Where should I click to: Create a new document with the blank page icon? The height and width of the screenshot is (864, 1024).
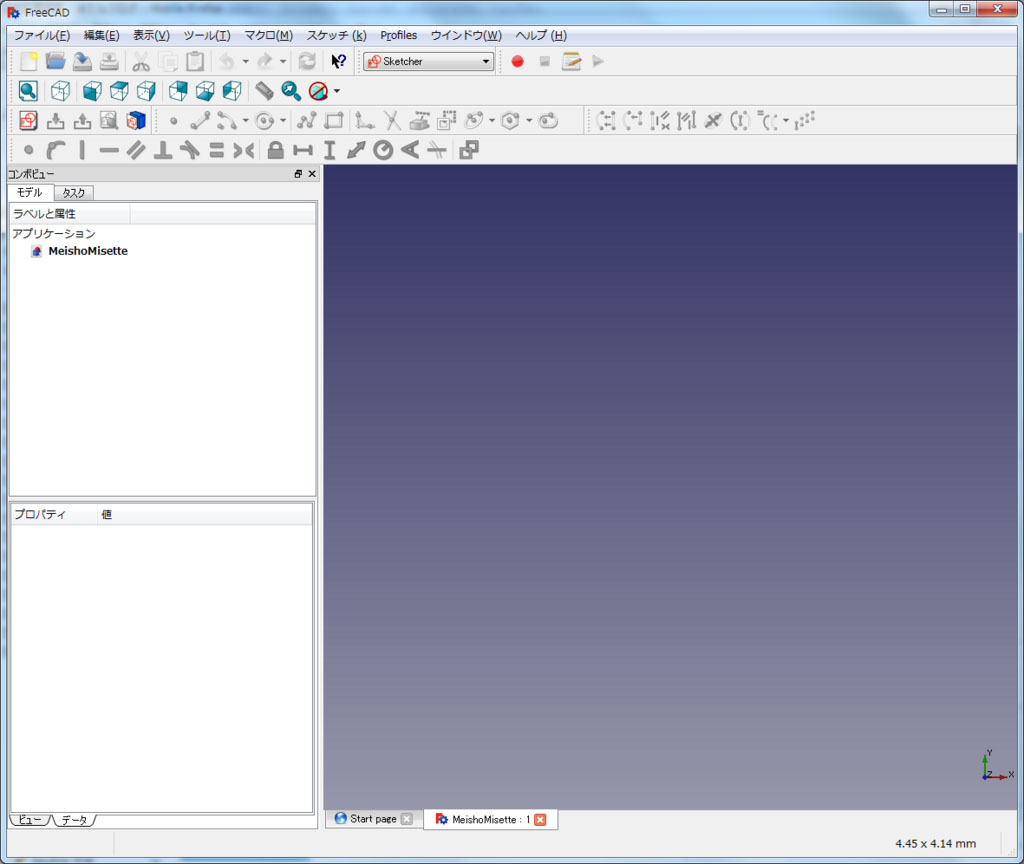pos(28,61)
